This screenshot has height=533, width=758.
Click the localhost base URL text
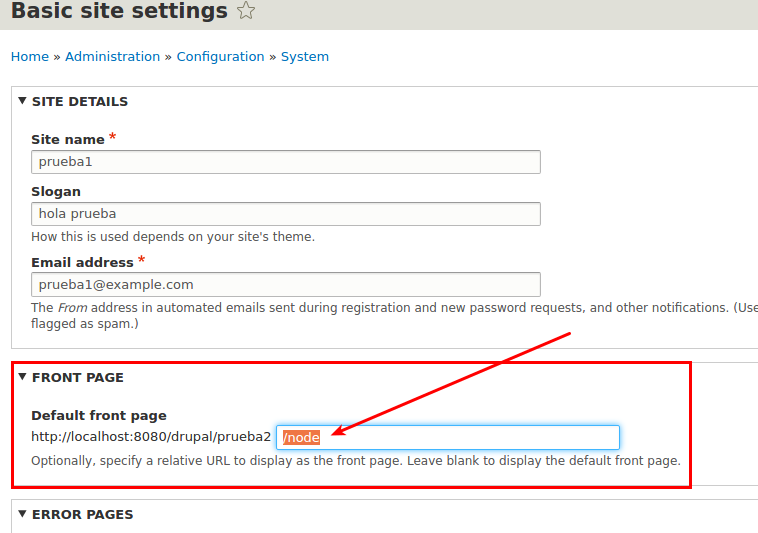150,437
